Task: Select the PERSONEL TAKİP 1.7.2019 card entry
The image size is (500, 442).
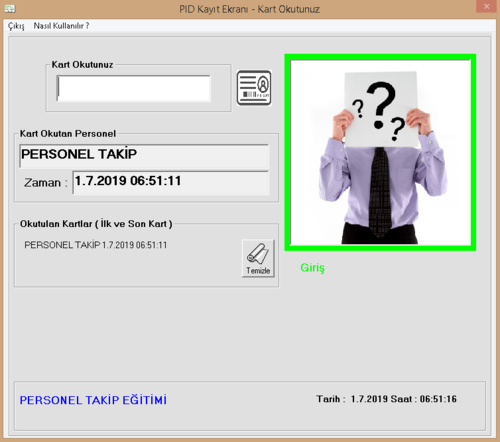Action: pos(96,245)
